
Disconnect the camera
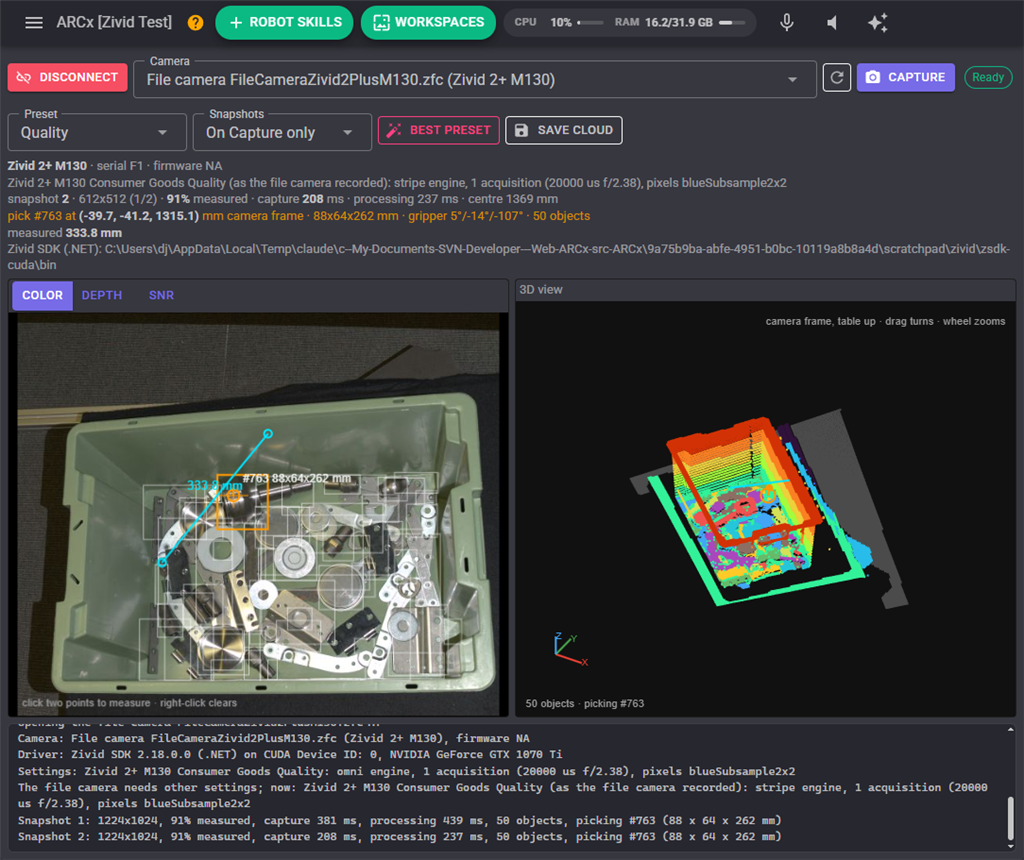[67, 77]
